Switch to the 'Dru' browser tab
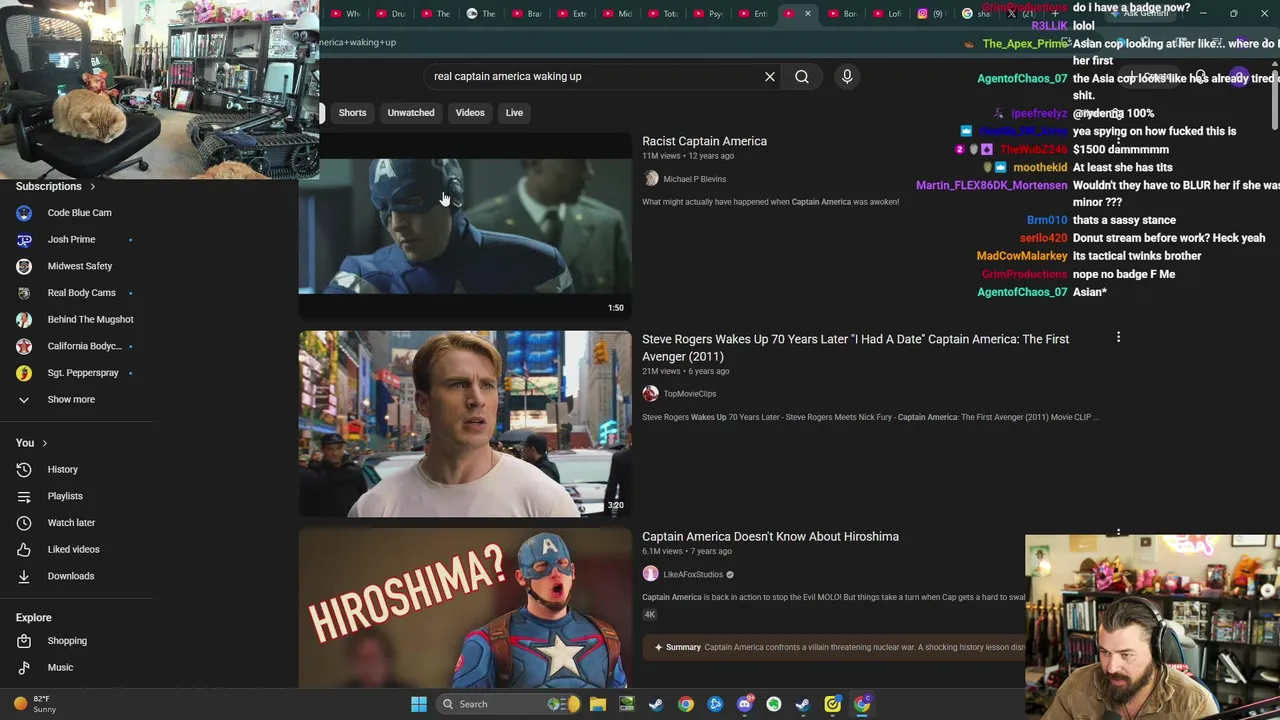Screen dimensions: 1280x720 (x=389, y=14)
